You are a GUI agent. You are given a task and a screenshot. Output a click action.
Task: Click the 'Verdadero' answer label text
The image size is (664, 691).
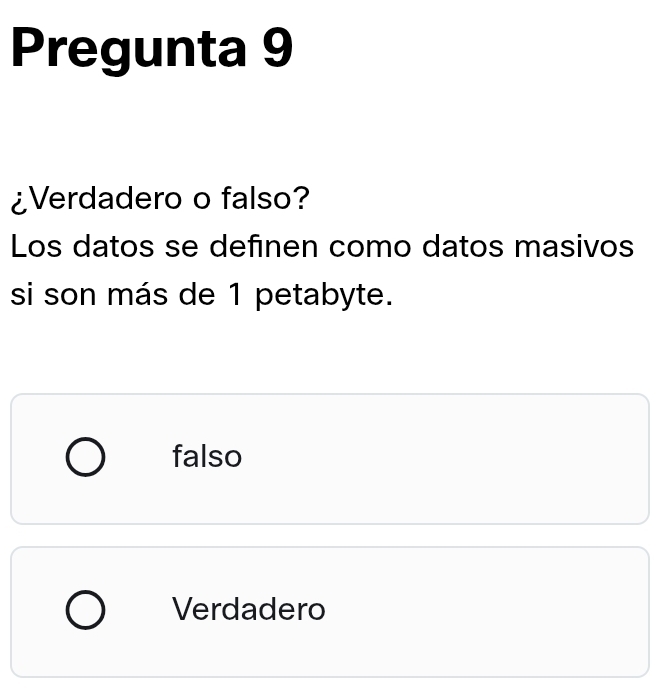[249, 609]
